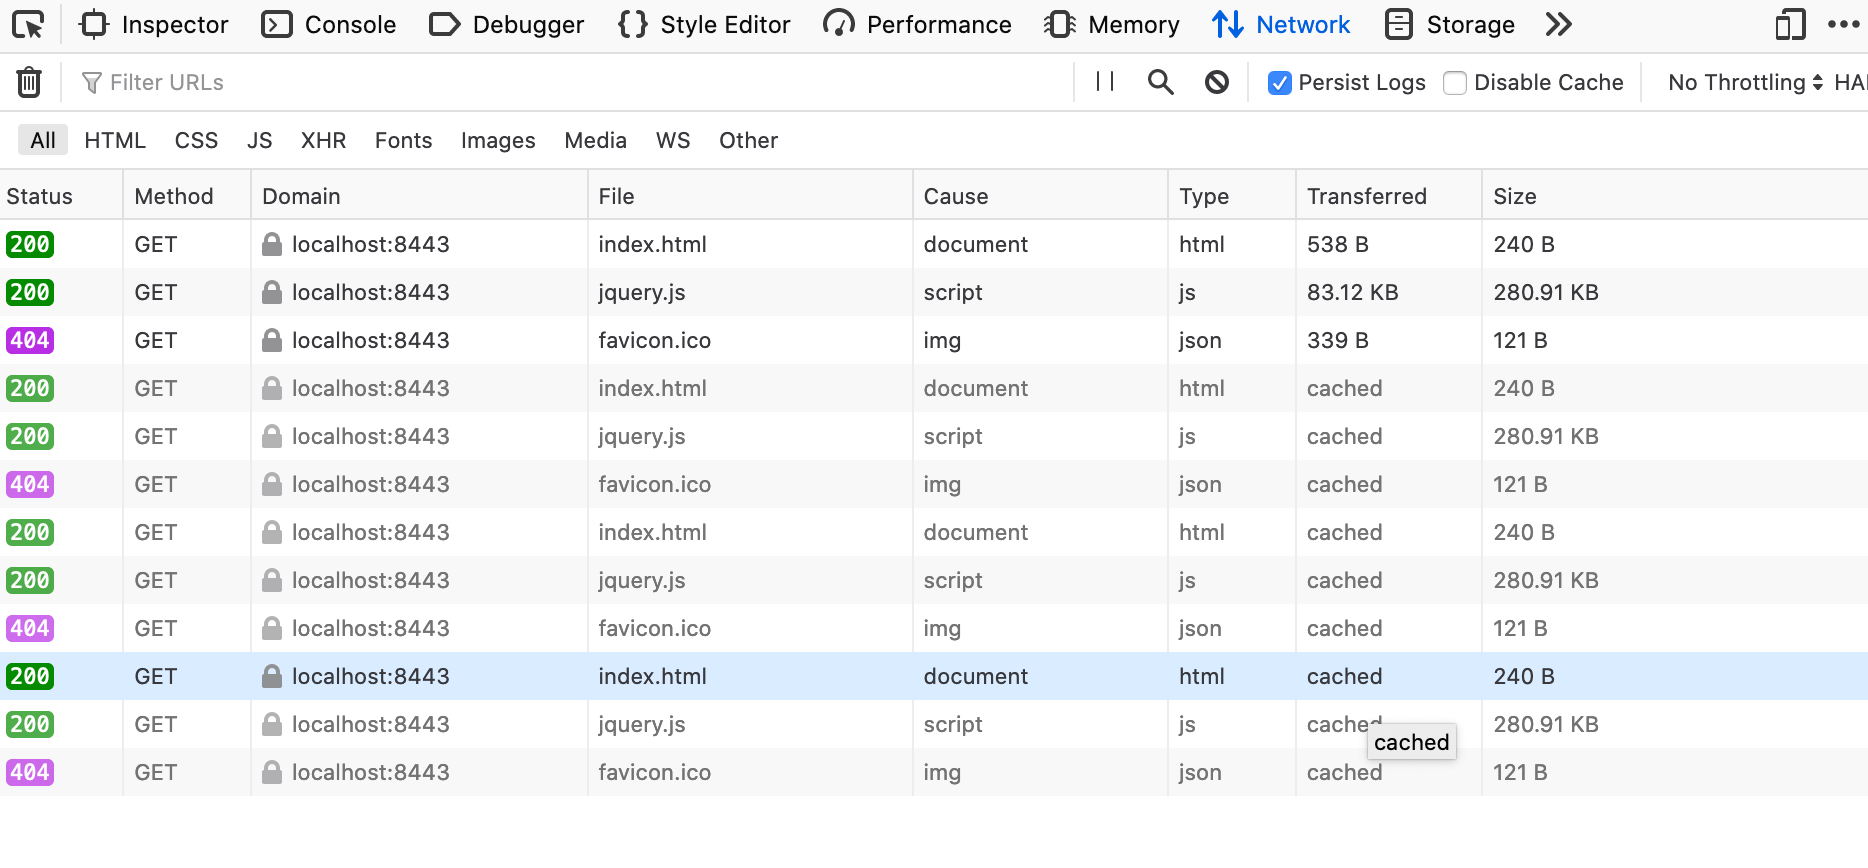
Task: Filter requests by Media
Action: [x=595, y=140]
